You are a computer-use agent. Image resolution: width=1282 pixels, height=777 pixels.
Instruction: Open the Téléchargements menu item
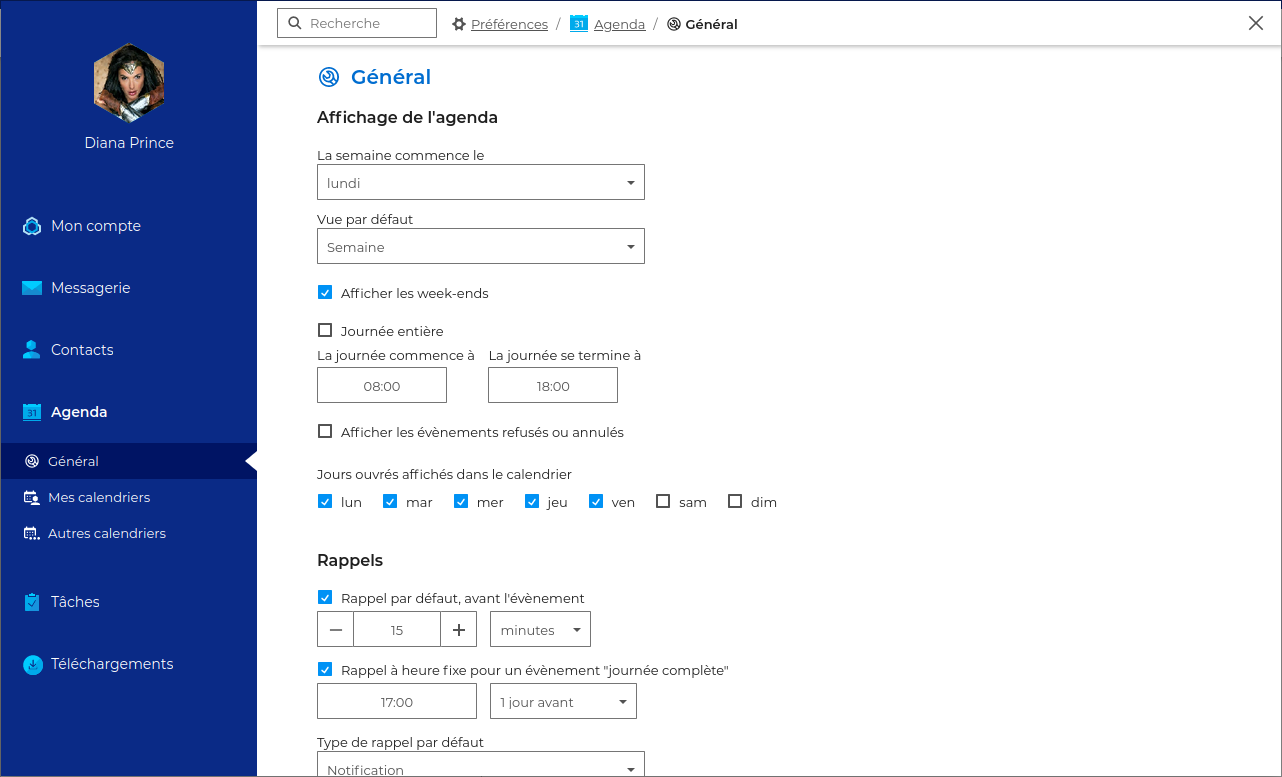pyautogui.click(x=112, y=664)
